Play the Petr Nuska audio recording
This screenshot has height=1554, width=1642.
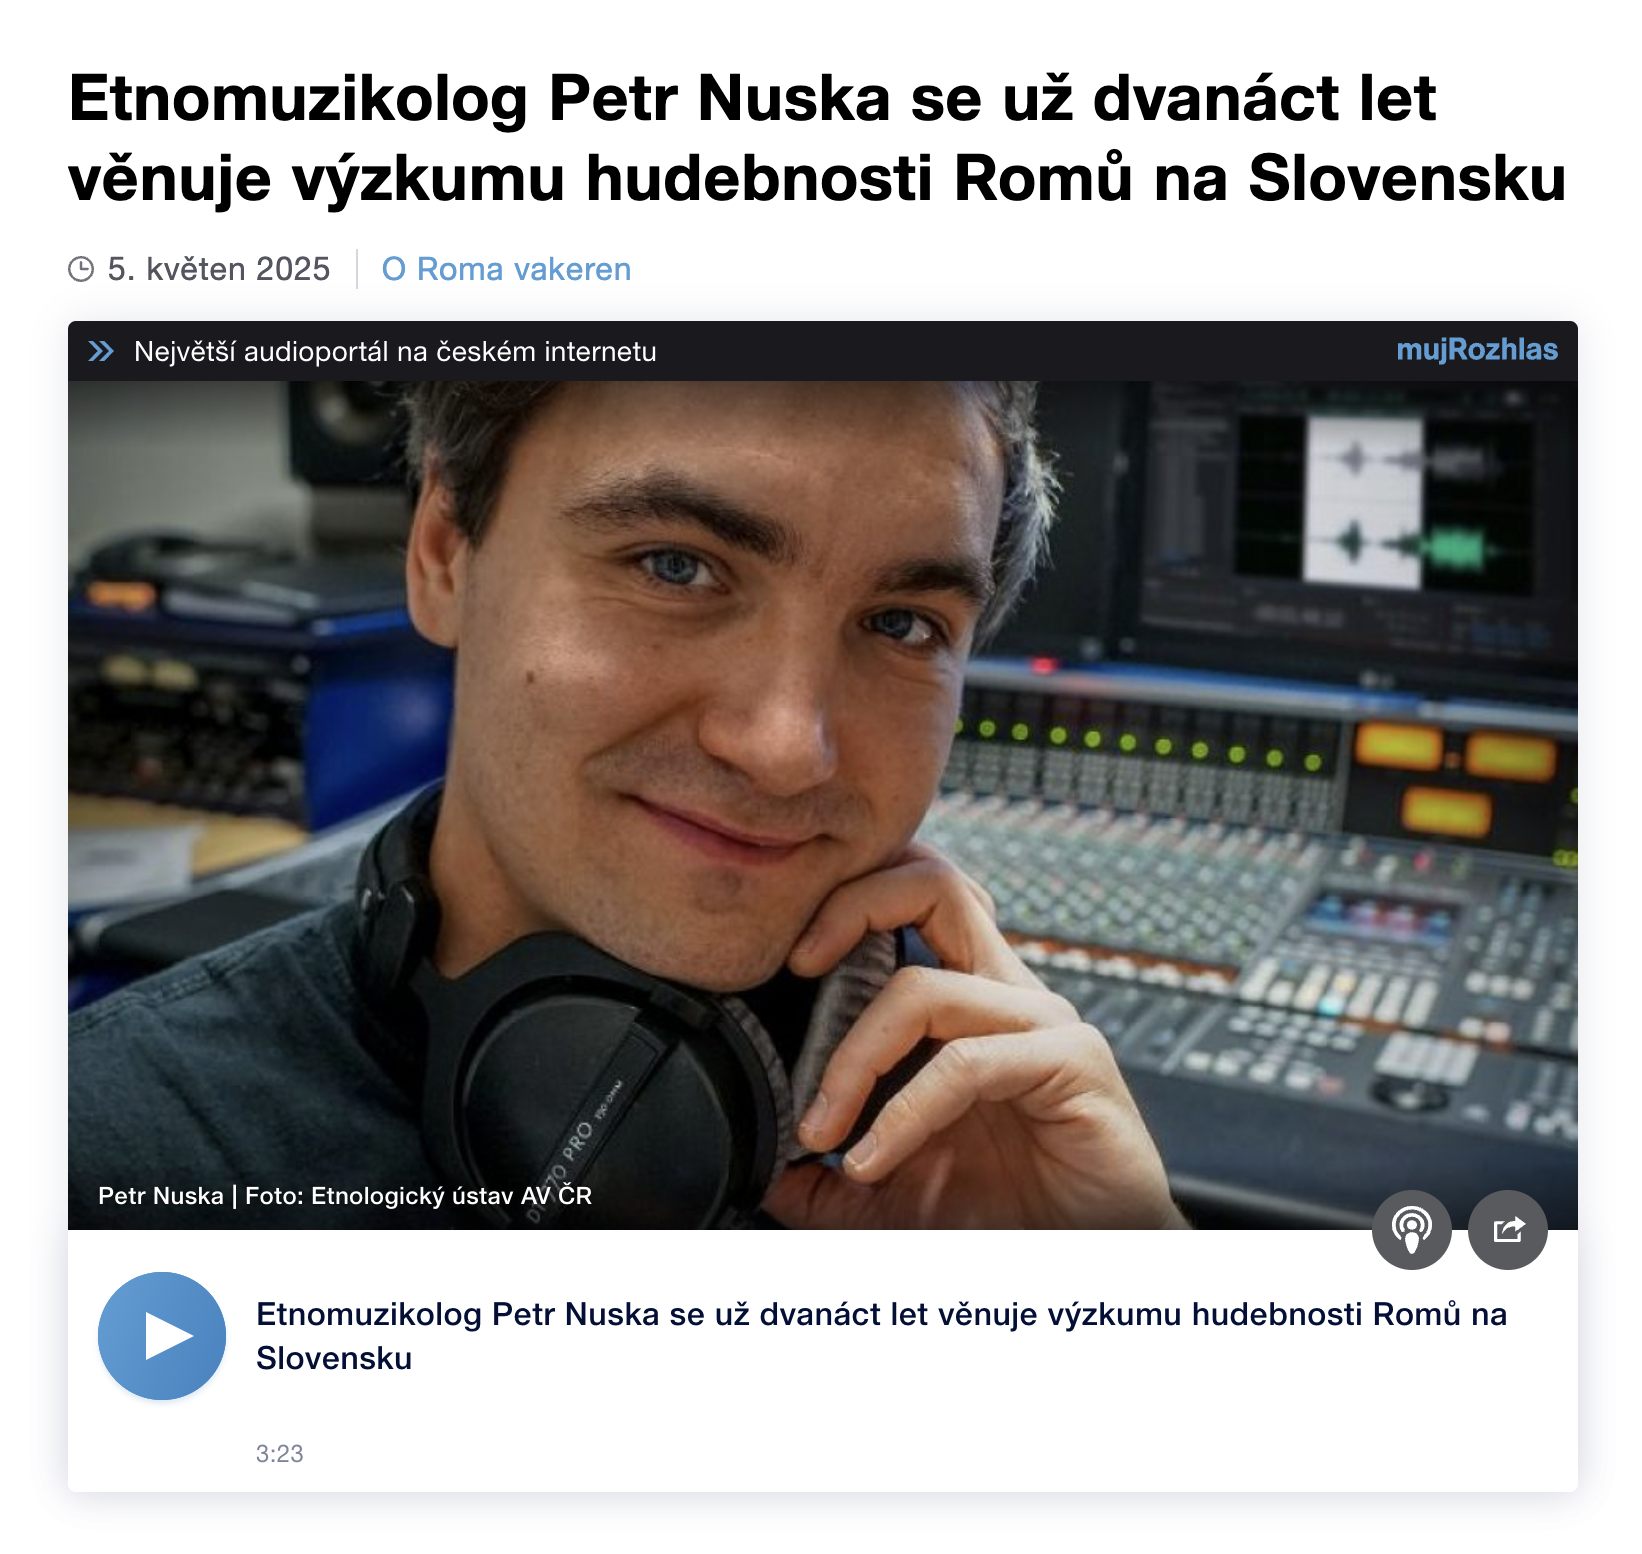(x=162, y=1335)
